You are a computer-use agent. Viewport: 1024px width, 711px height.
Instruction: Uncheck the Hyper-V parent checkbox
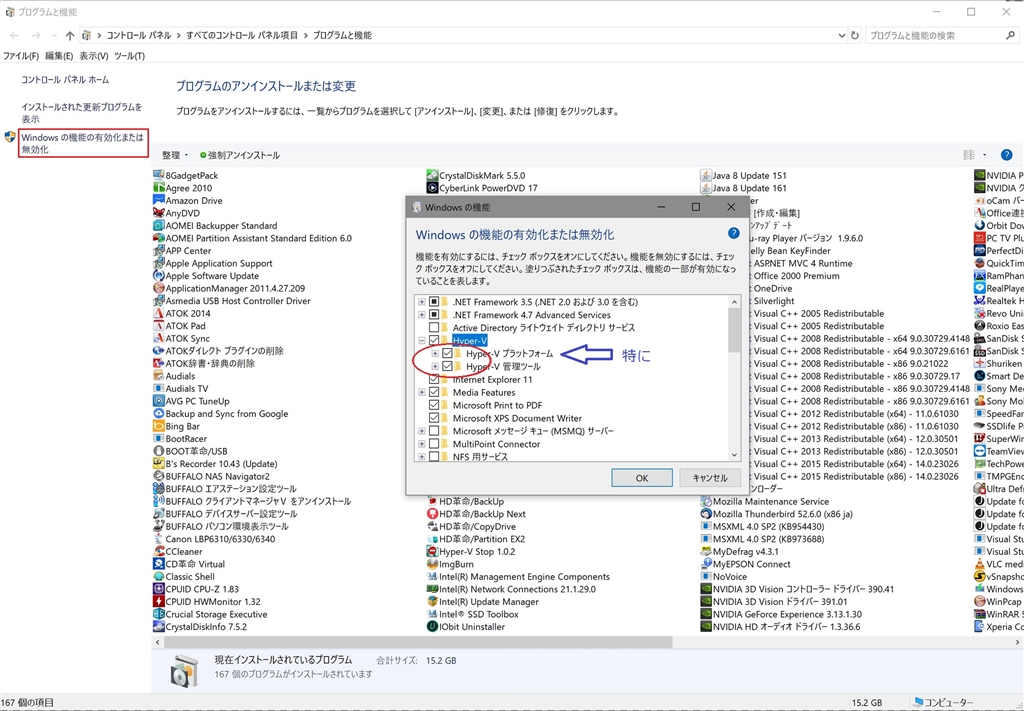(x=434, y=341)
